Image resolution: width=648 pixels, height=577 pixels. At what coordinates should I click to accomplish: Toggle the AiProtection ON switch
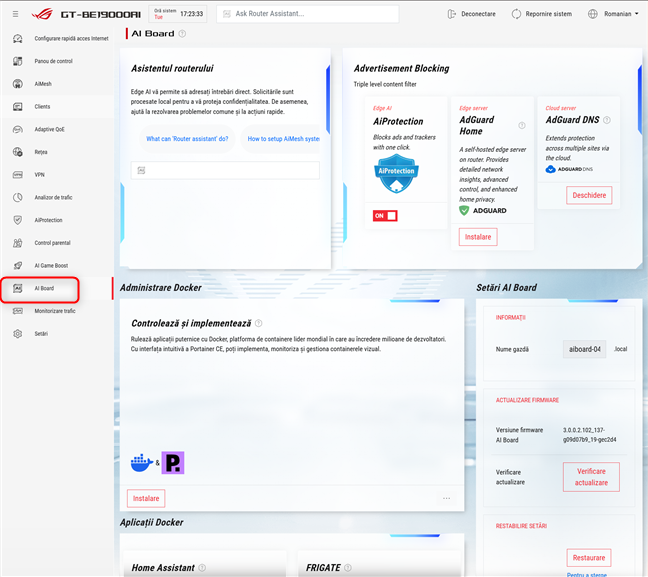click(385, 216)
